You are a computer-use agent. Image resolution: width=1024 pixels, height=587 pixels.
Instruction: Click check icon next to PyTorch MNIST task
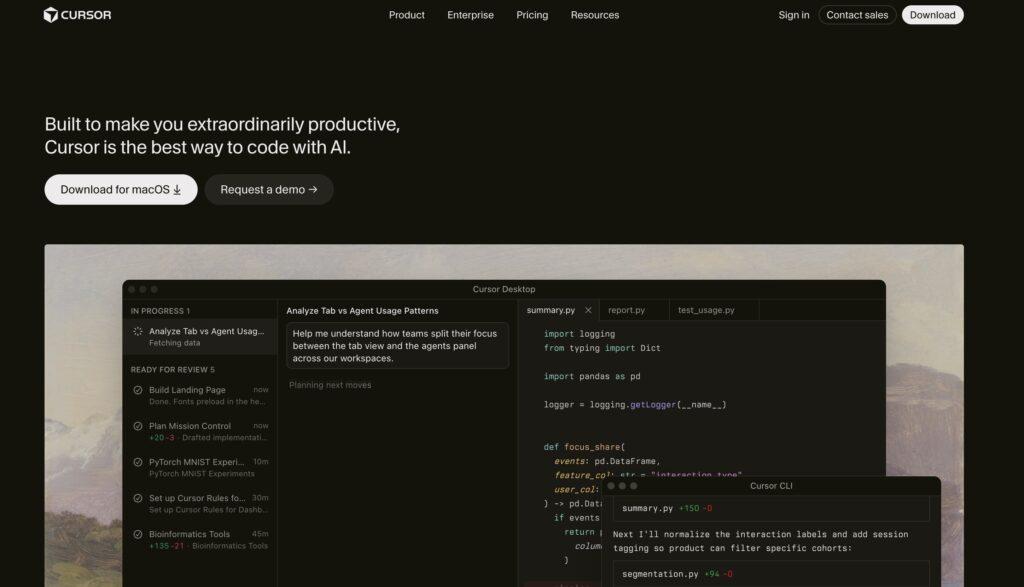point(138,462)
